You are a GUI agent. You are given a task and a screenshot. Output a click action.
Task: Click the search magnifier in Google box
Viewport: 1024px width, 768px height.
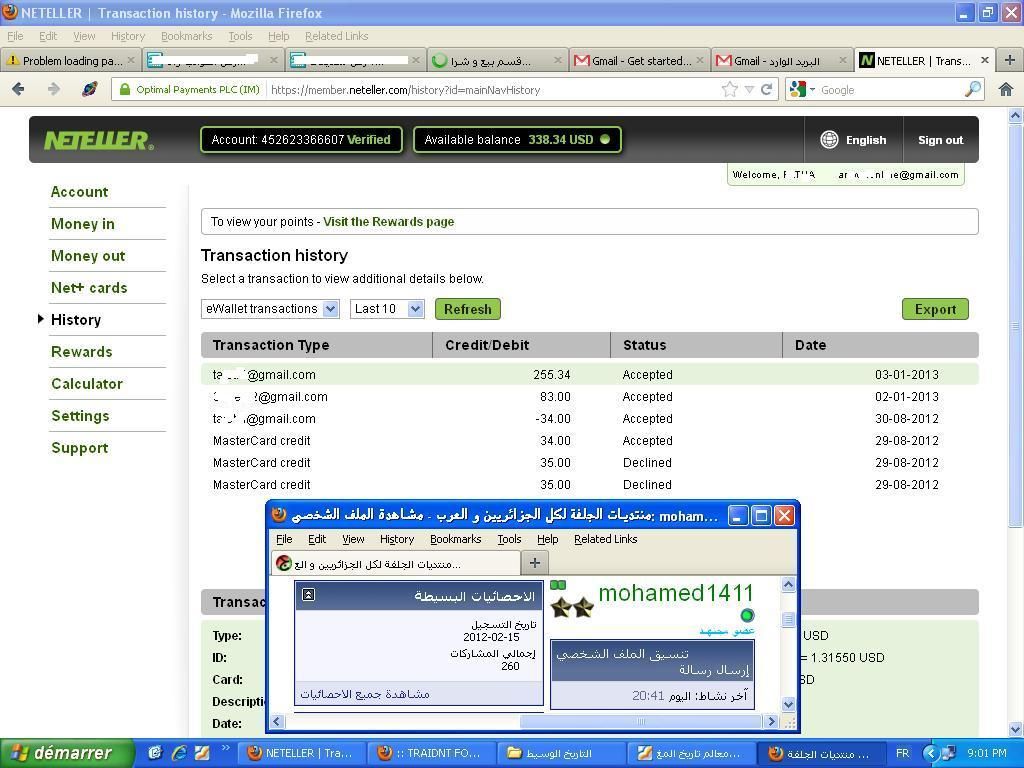point(972,89)
